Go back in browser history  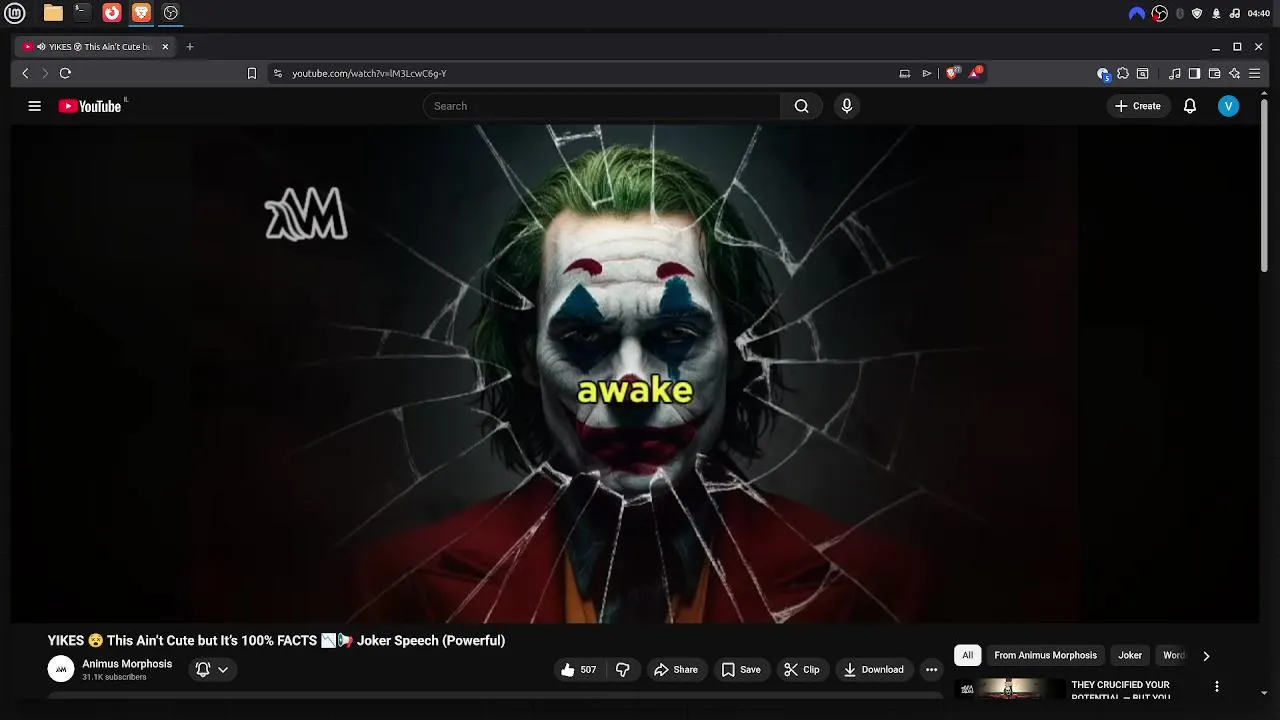26,73
